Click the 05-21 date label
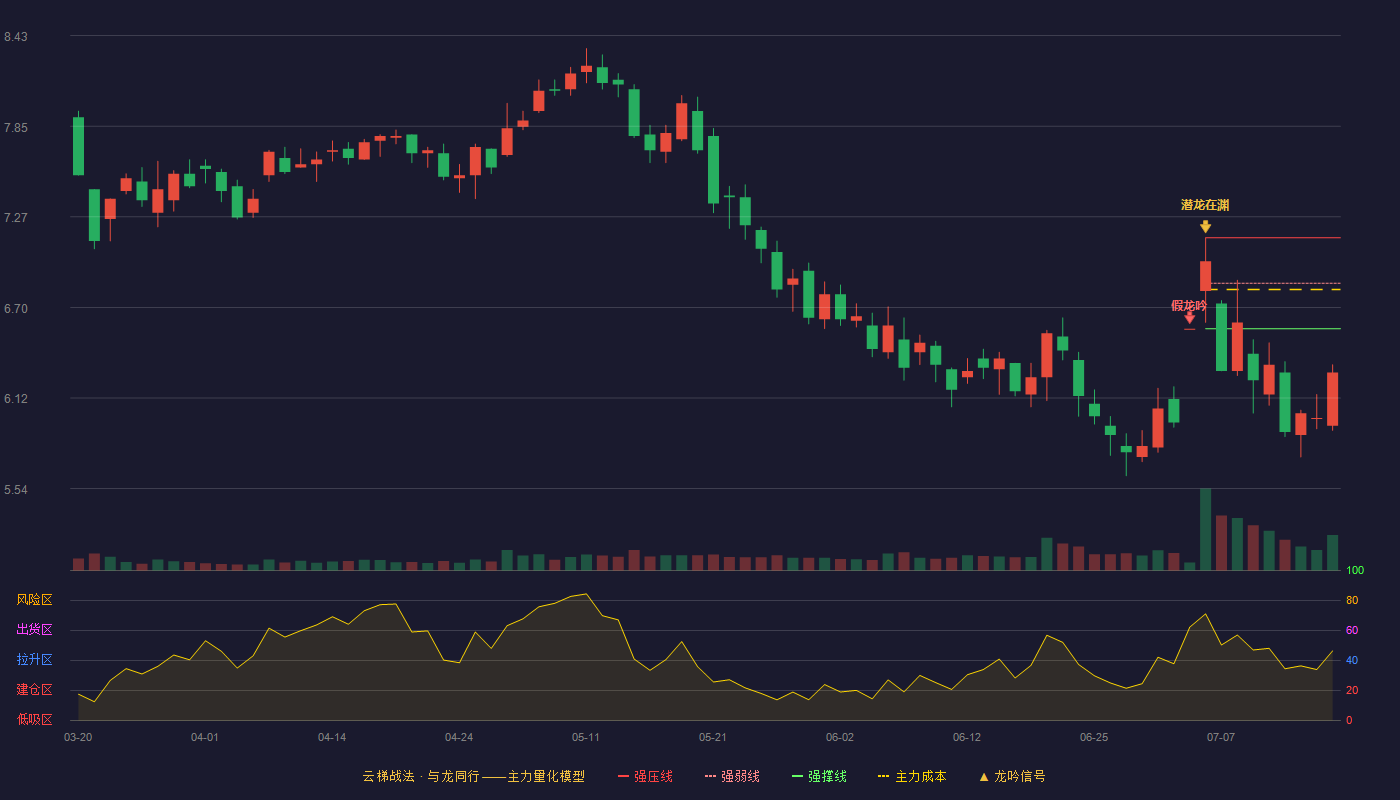Viewport: 1400px width, 800px height. [713, 737]
